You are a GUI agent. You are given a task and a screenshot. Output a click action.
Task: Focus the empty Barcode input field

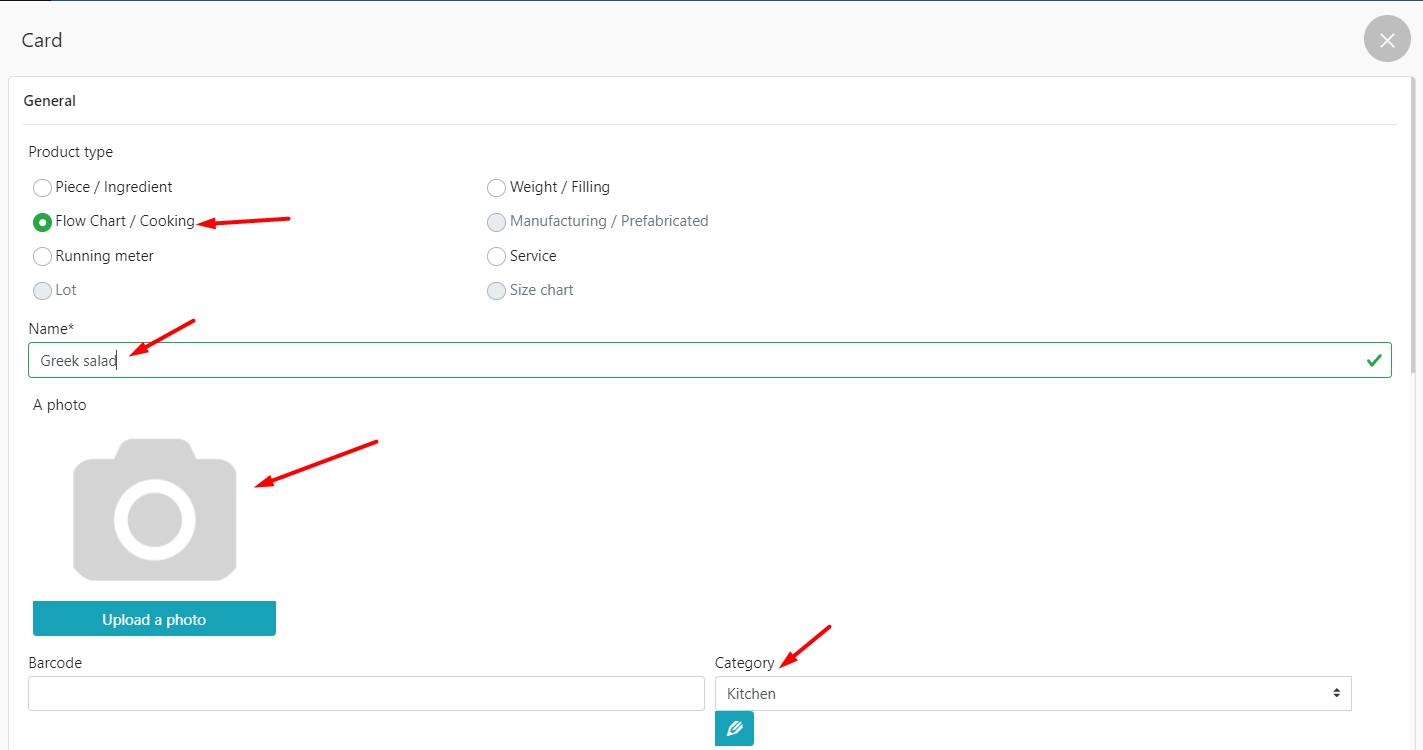pyautogui.click(x=366, y=694)
